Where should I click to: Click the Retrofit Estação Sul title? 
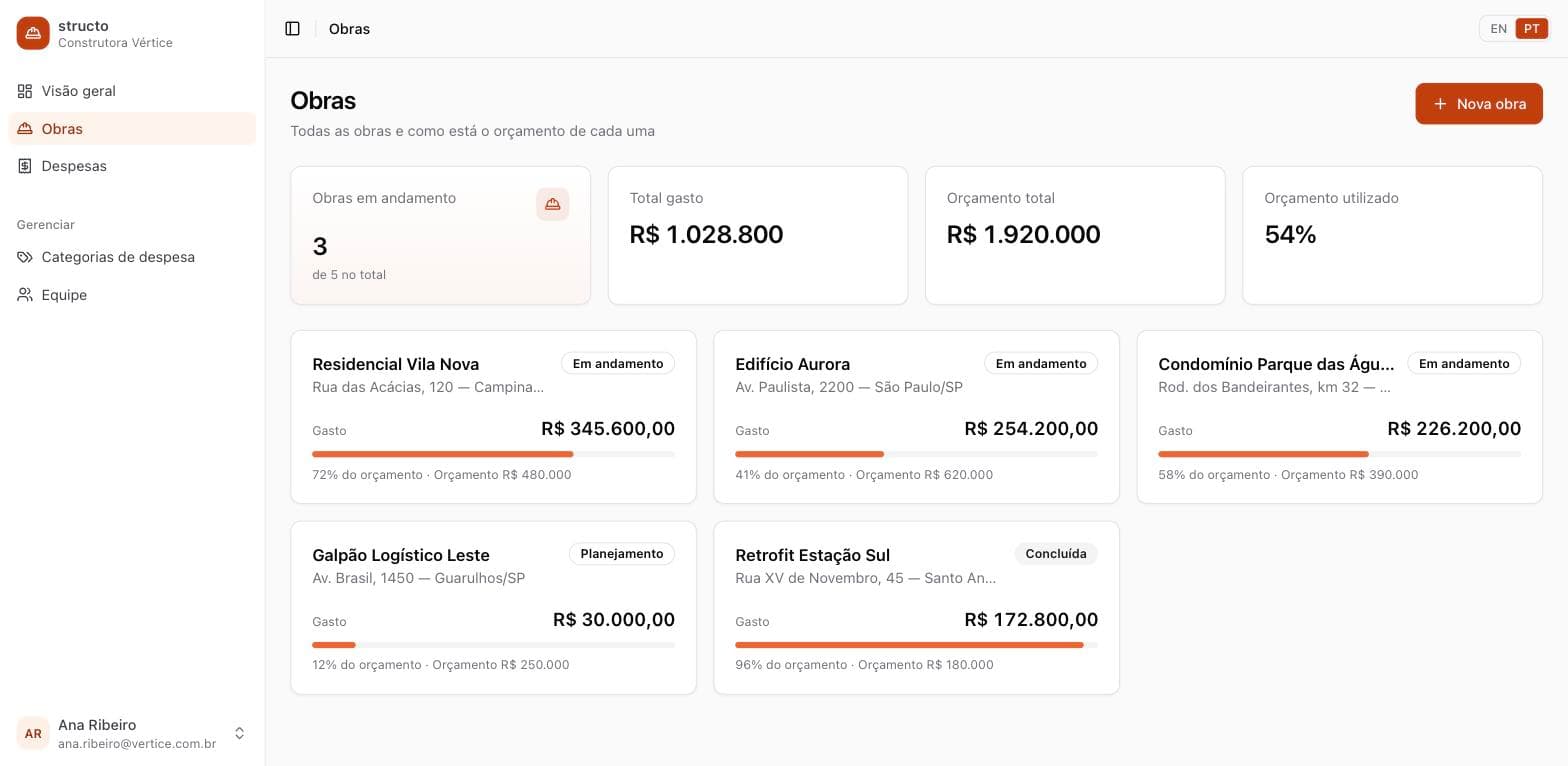(x=812, y=555)
